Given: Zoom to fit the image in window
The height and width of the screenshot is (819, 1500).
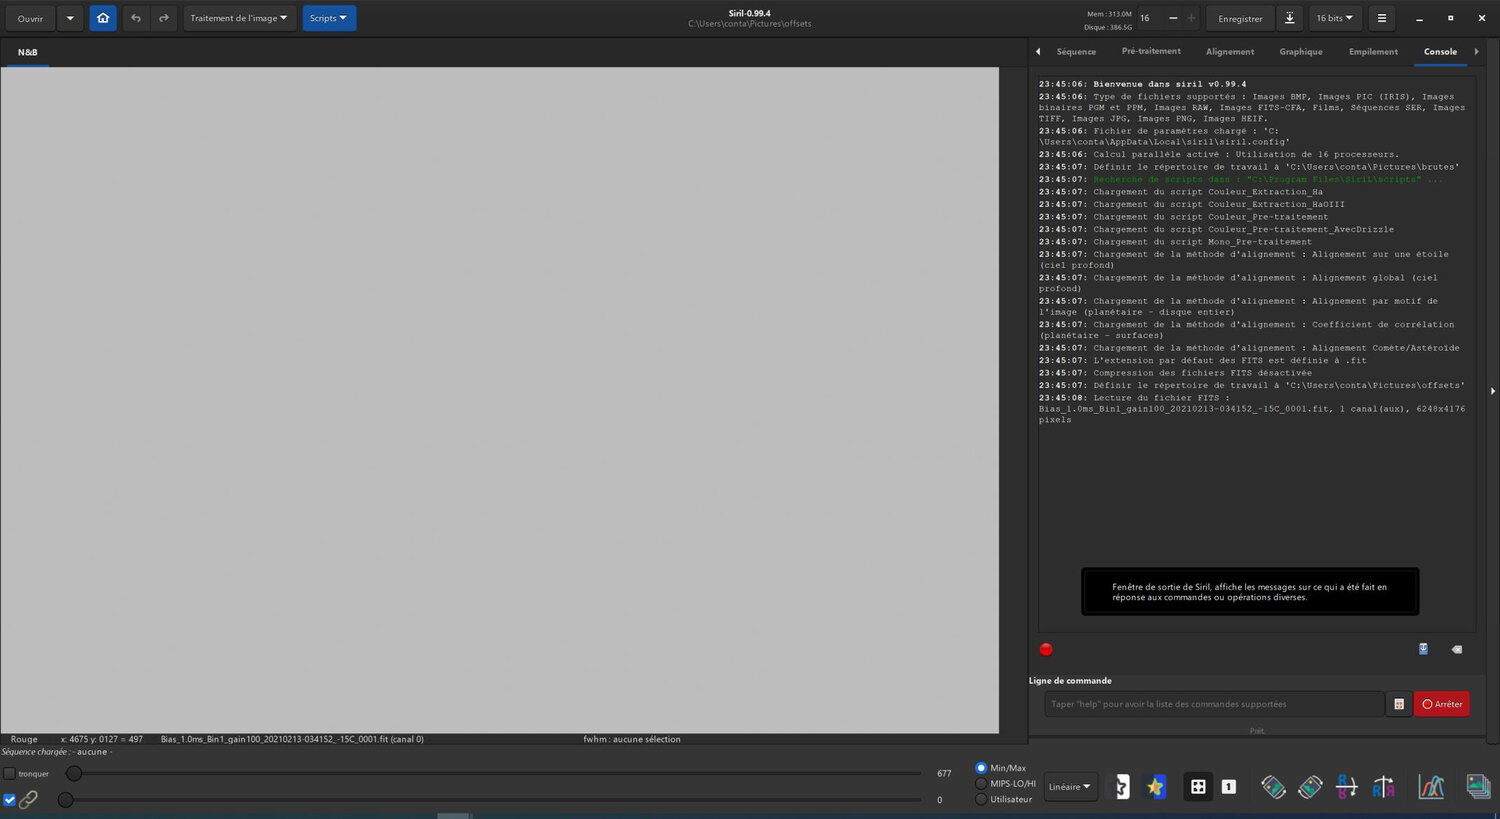Looking at the screenshot, I should tap(1197, 787).
